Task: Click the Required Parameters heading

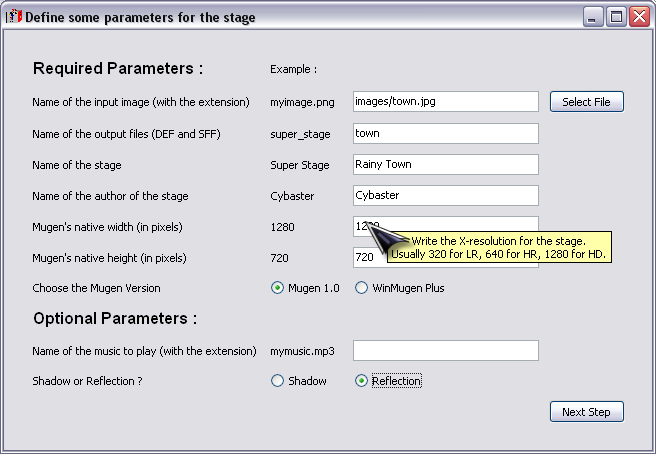Action: click(x=118, y=69)
